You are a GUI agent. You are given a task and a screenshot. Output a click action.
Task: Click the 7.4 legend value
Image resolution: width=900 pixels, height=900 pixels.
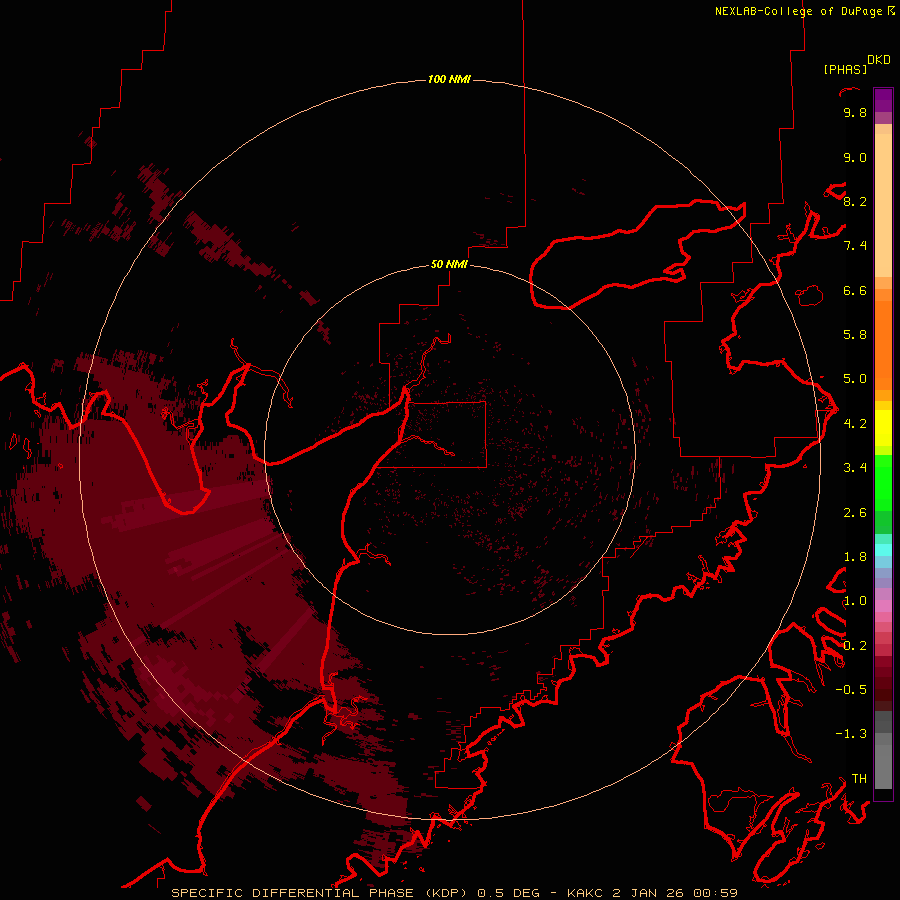(x=855, y=246)
